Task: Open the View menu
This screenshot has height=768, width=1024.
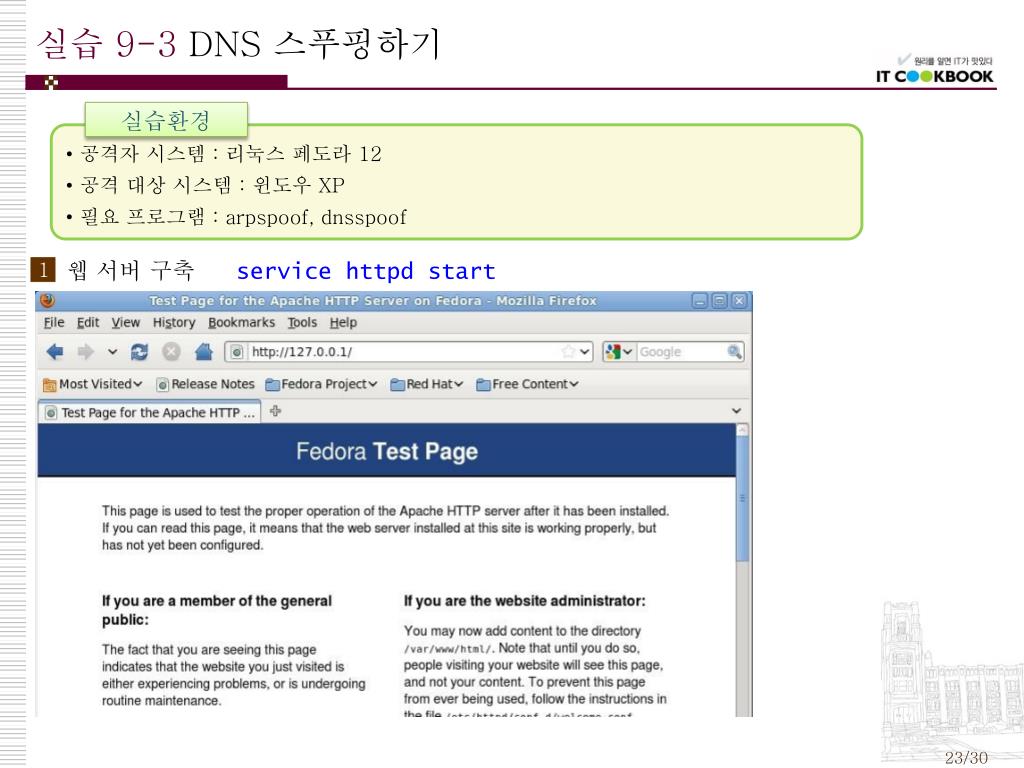Action: [x=125, y=323]
